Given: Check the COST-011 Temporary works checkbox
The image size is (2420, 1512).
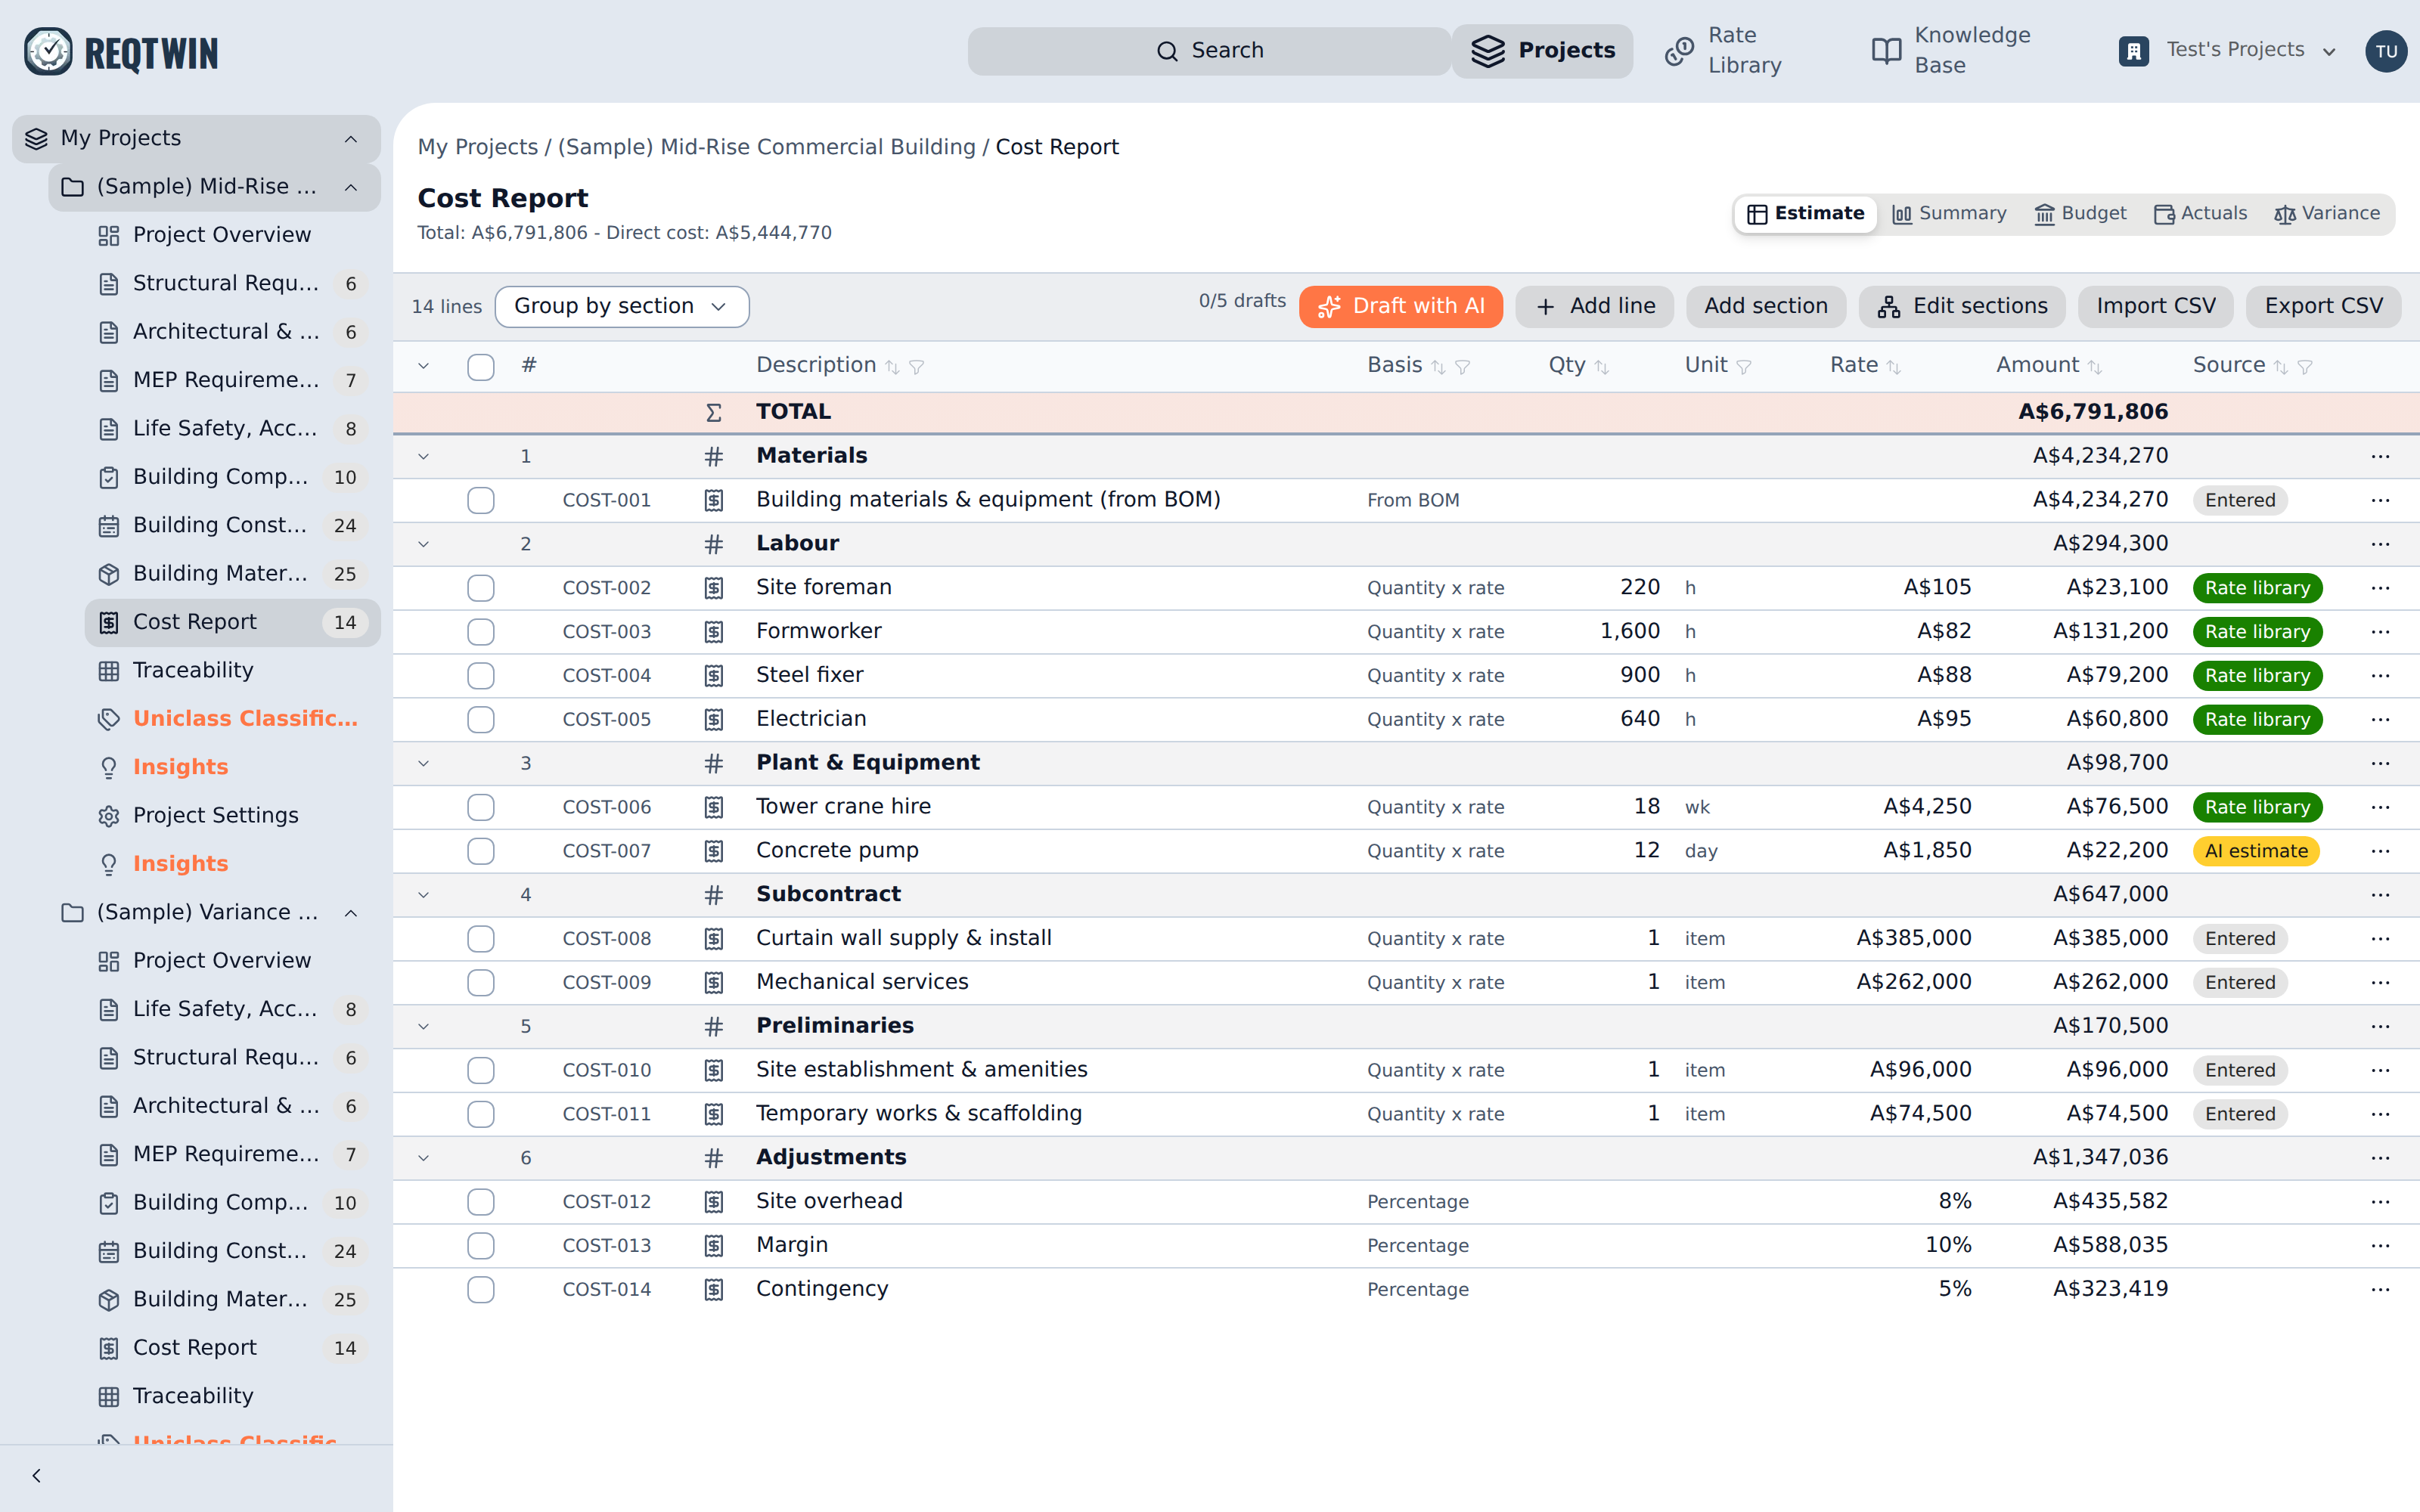Looking at the screenshot, I should (x=481, y=1114).
